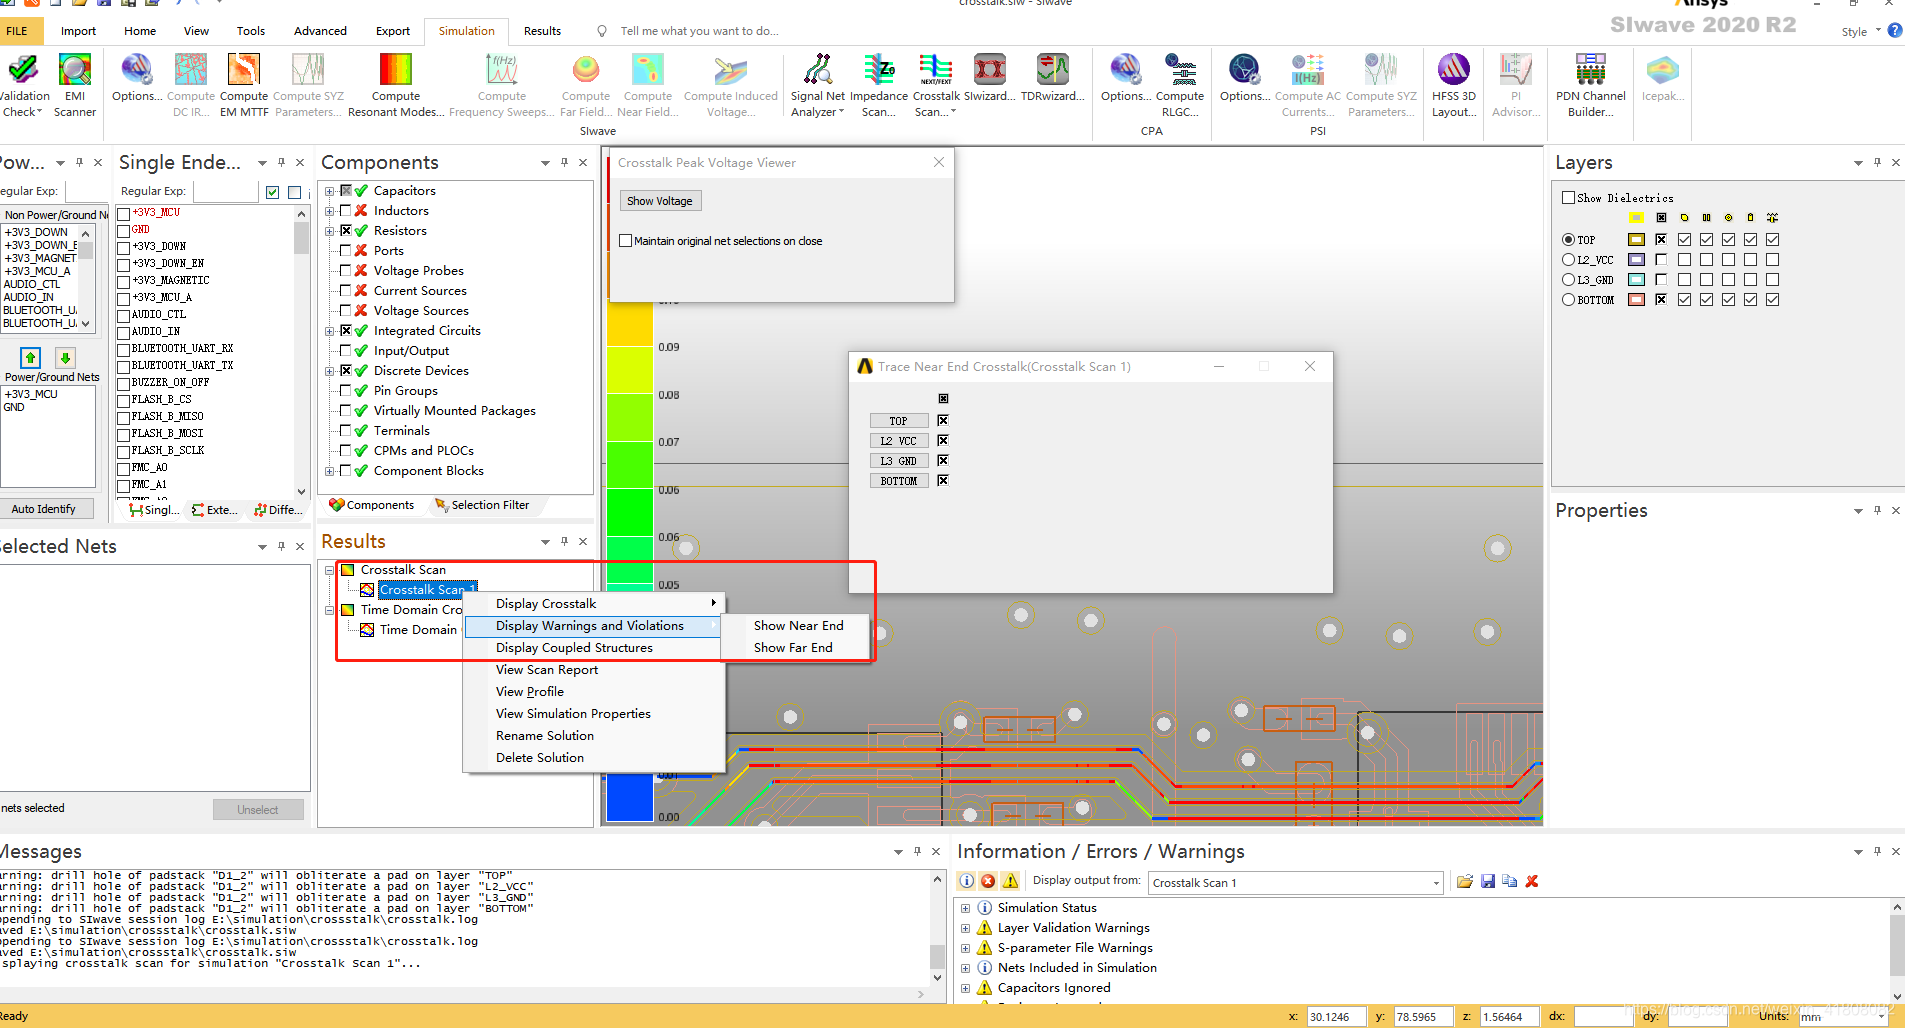Select the BOTTOM layer radio button
The image size is (1905, 1028).
coord(1568,300)
